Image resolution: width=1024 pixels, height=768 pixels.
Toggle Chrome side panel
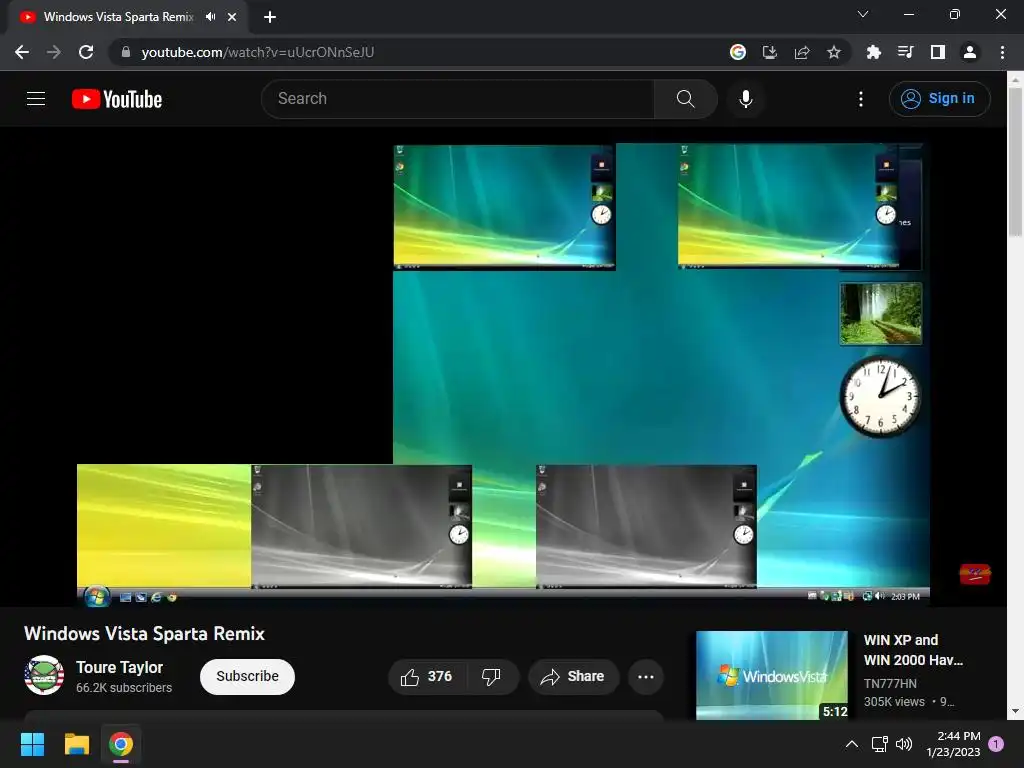click(938, 52)
